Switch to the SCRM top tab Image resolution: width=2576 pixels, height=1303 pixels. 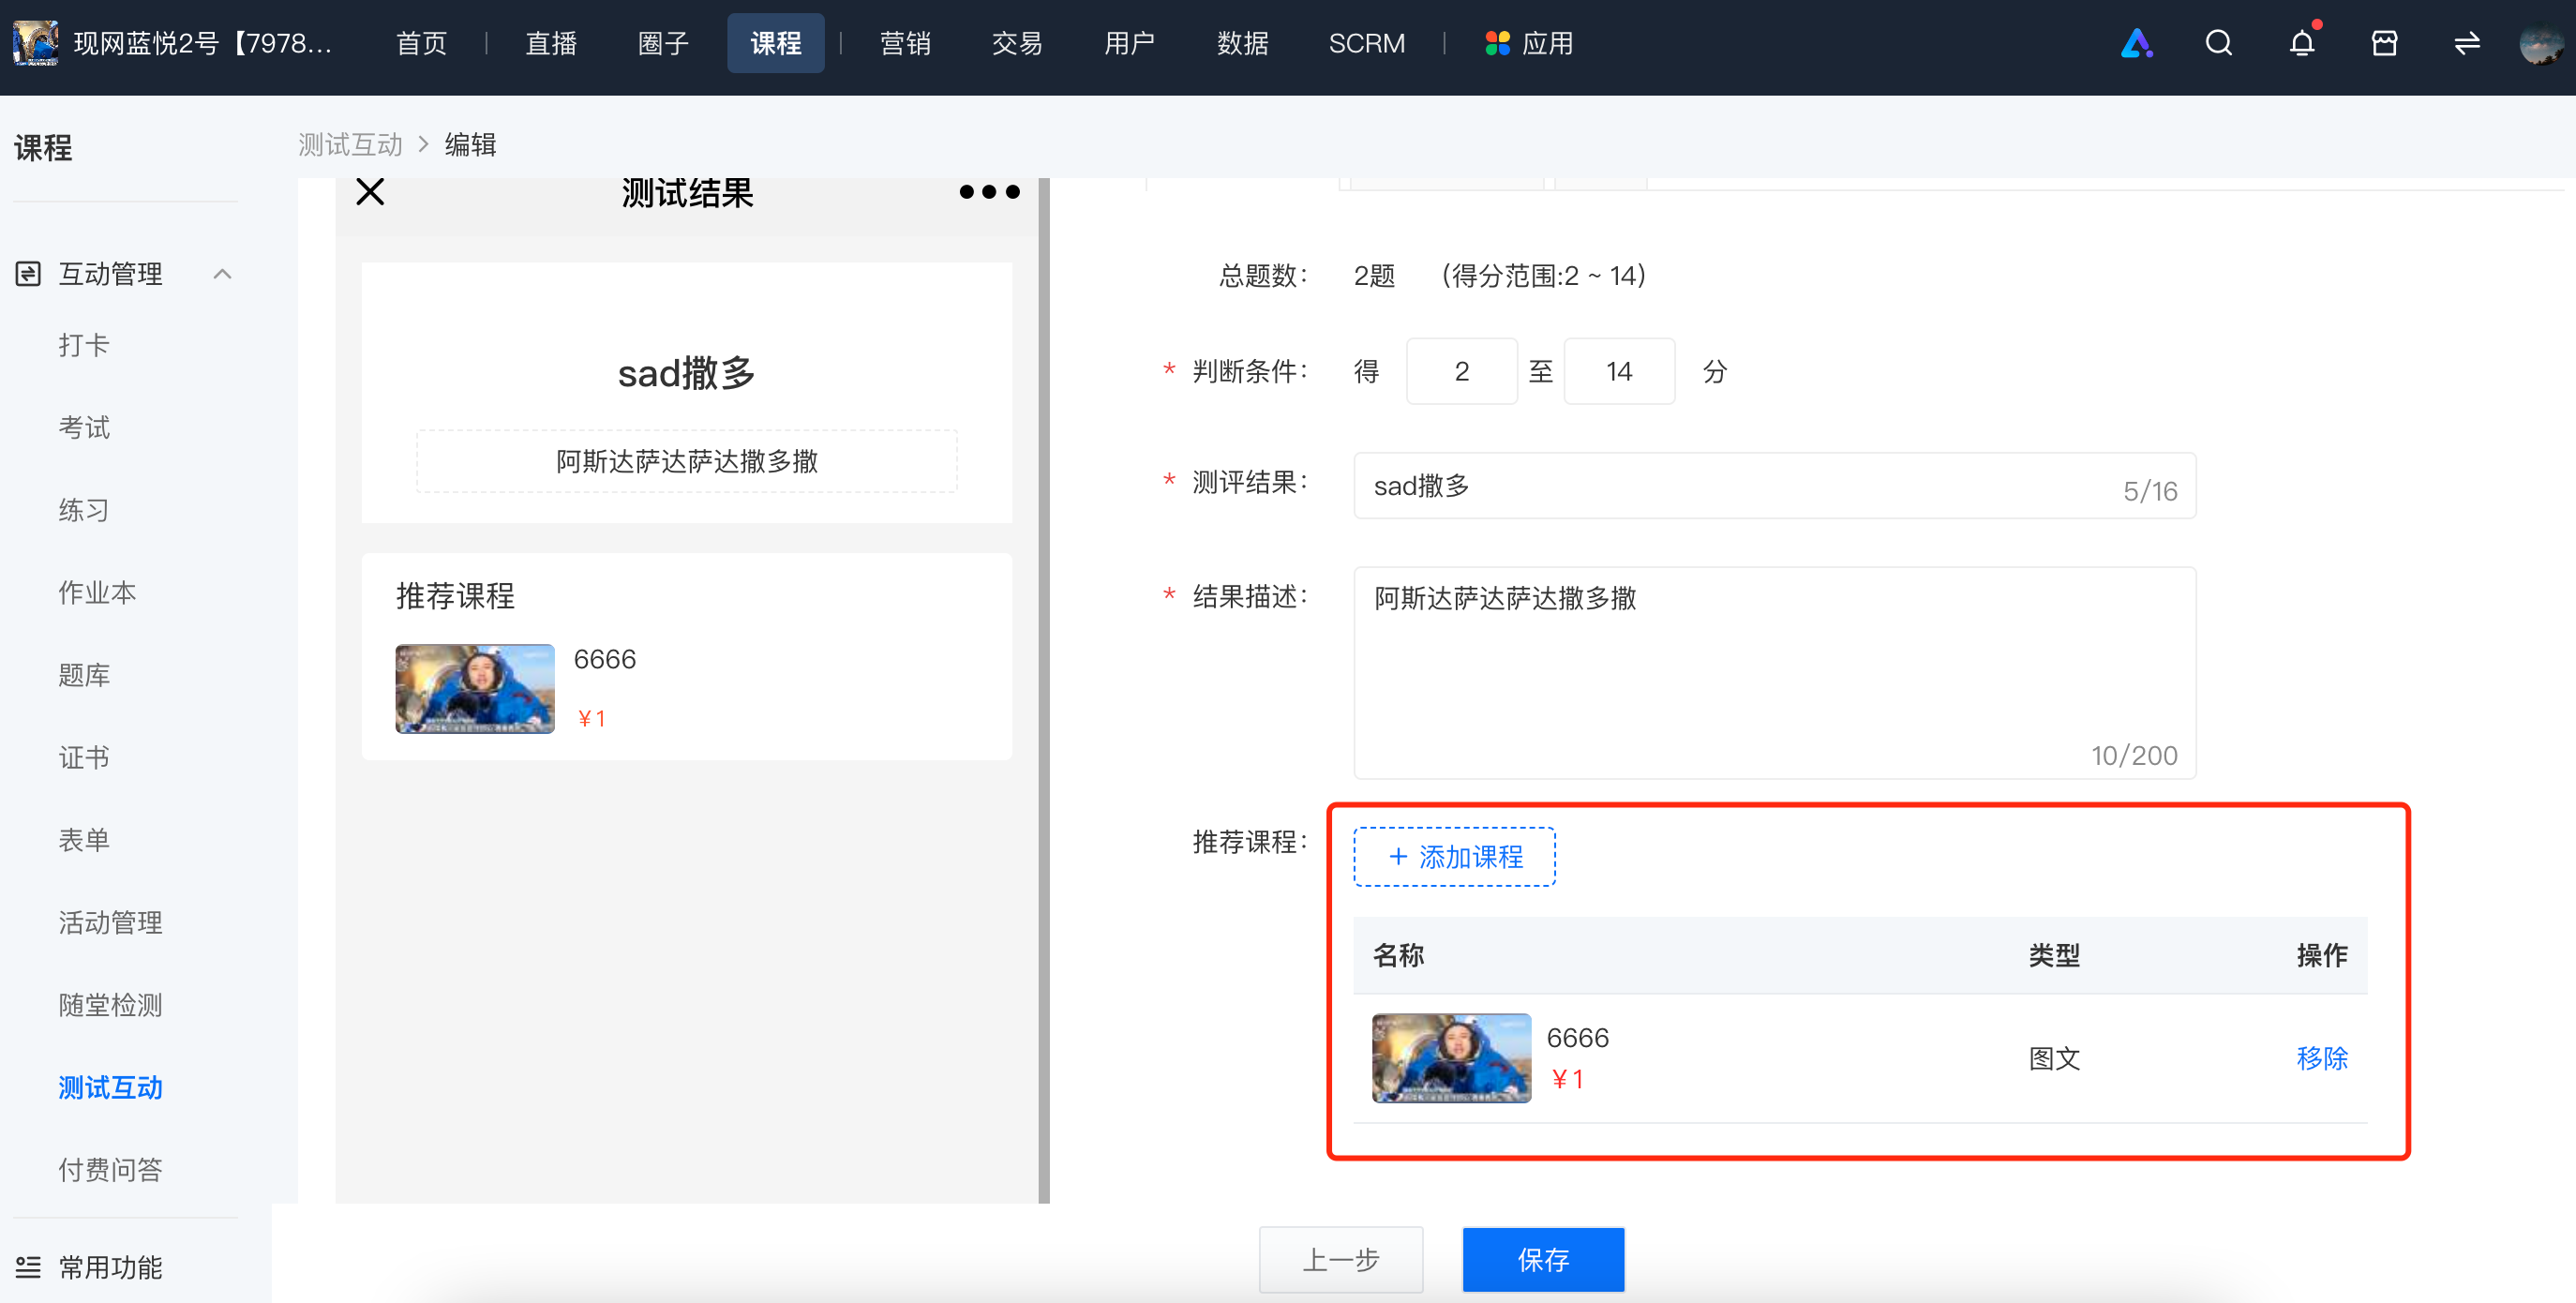tap(1366, 43)
